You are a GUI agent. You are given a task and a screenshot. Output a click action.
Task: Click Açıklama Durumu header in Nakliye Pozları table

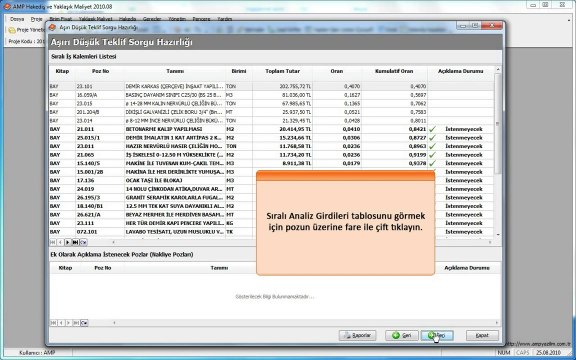(x=467, y=268)
